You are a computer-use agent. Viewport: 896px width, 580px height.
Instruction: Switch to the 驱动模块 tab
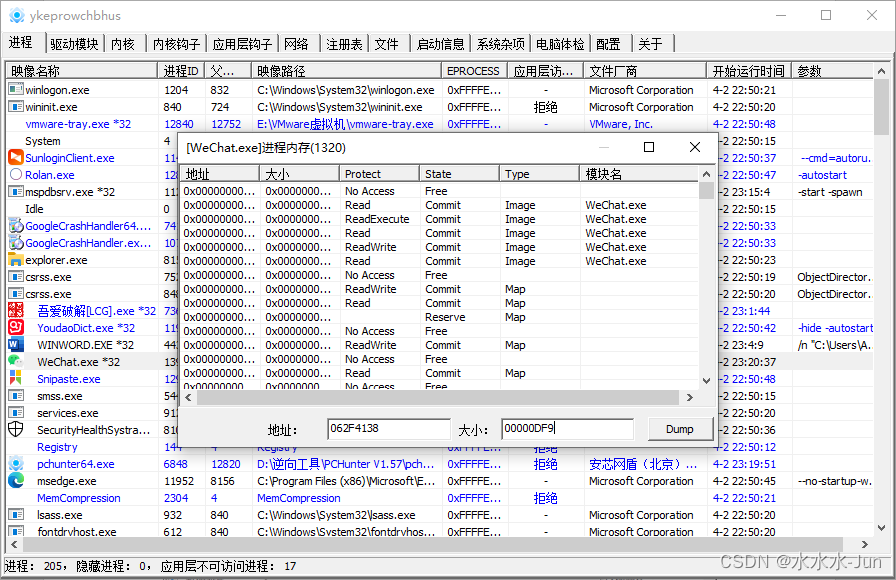point(74,43)
